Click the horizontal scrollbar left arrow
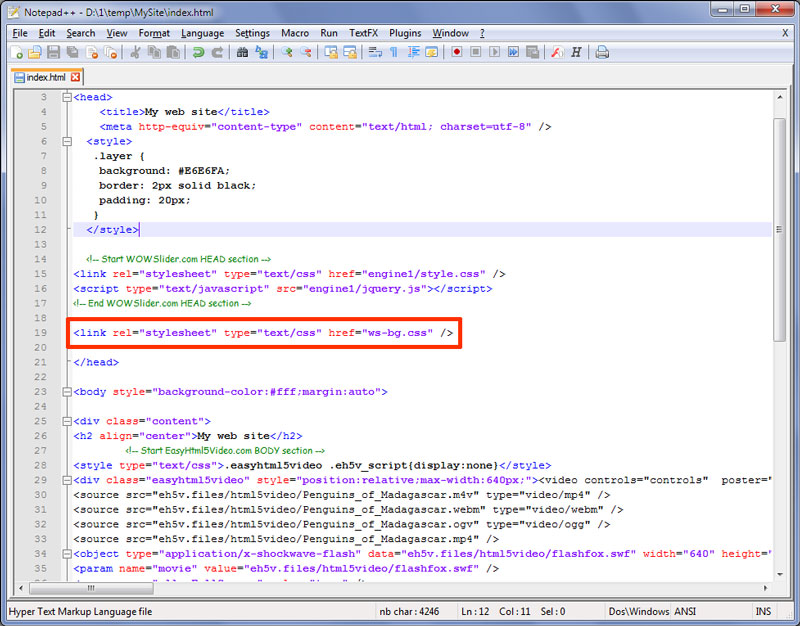Viewport: 800px width, 626px height. click(20, 588)
